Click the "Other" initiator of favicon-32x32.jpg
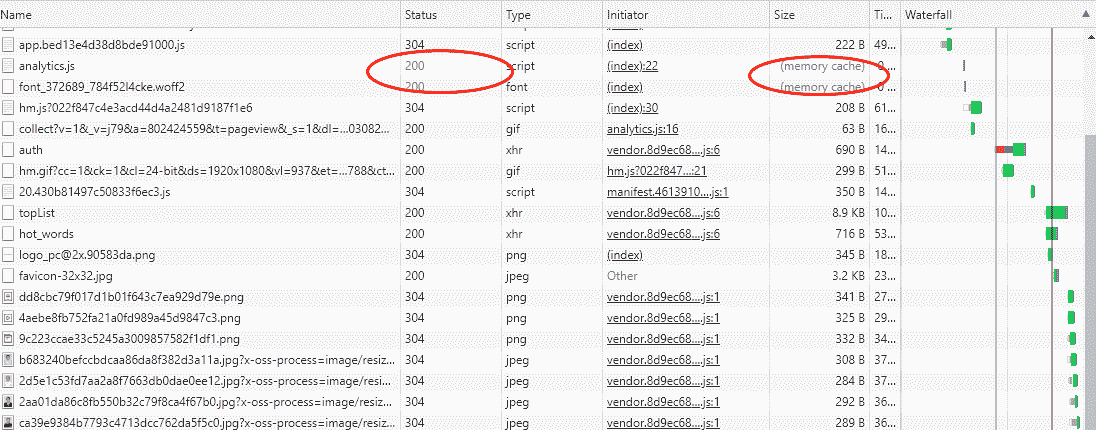 622,275
